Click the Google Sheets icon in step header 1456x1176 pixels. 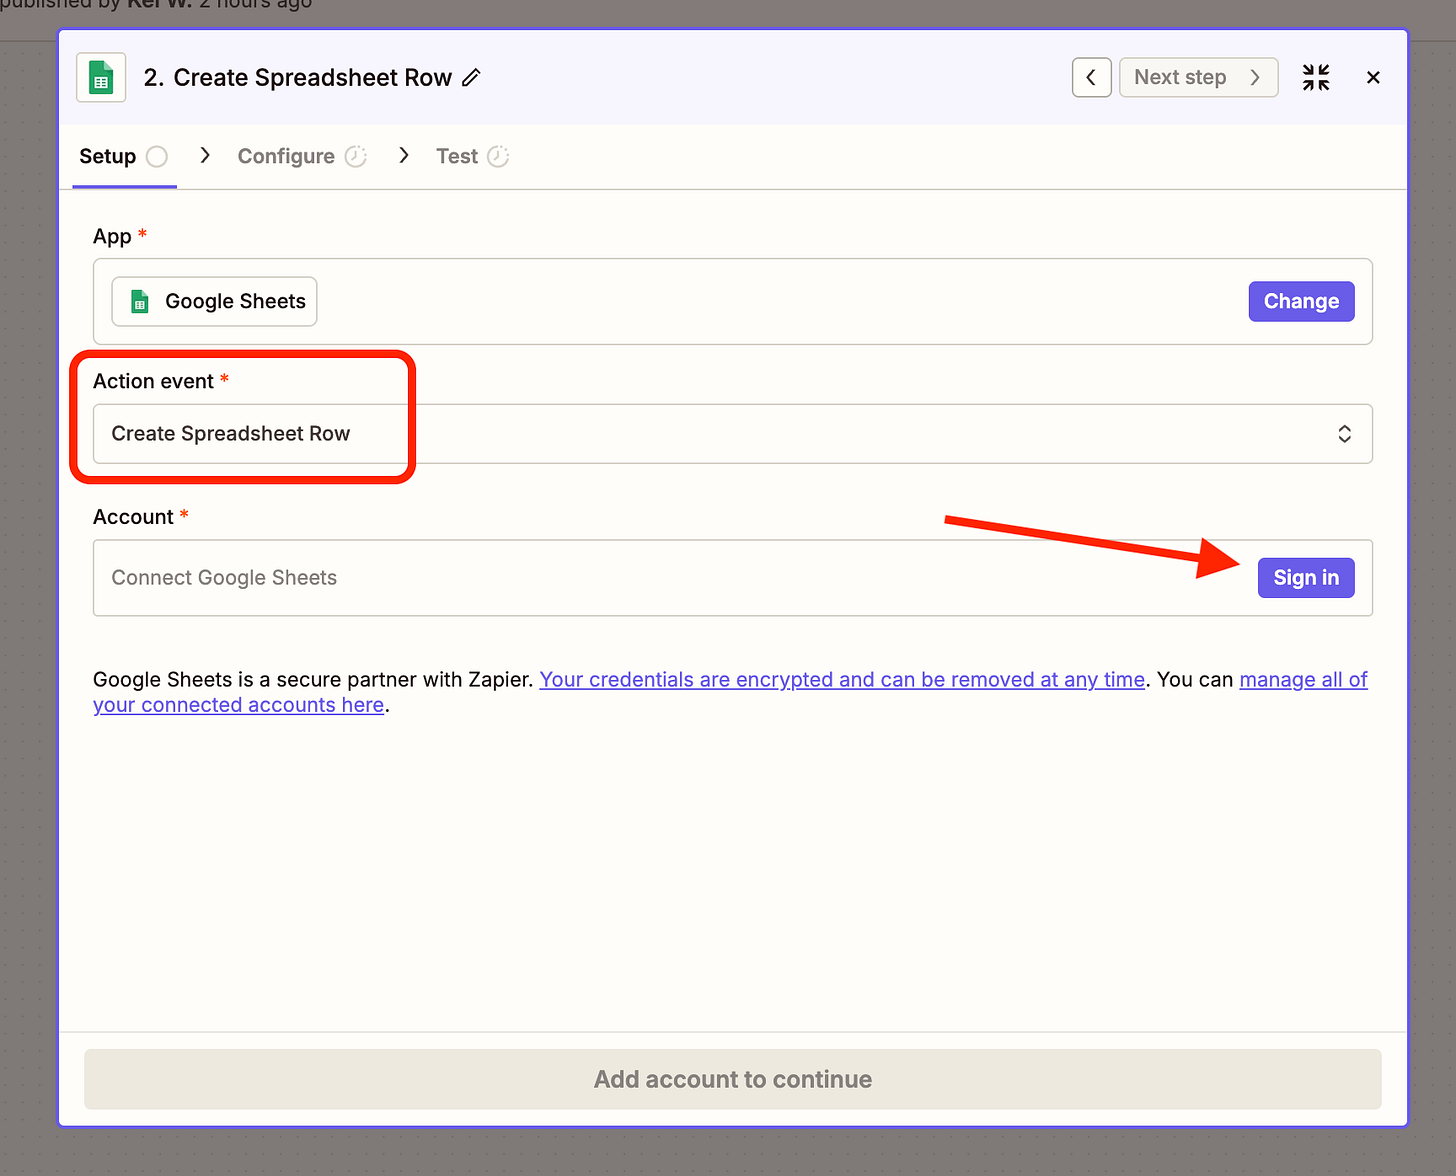[x=101, y=77]
